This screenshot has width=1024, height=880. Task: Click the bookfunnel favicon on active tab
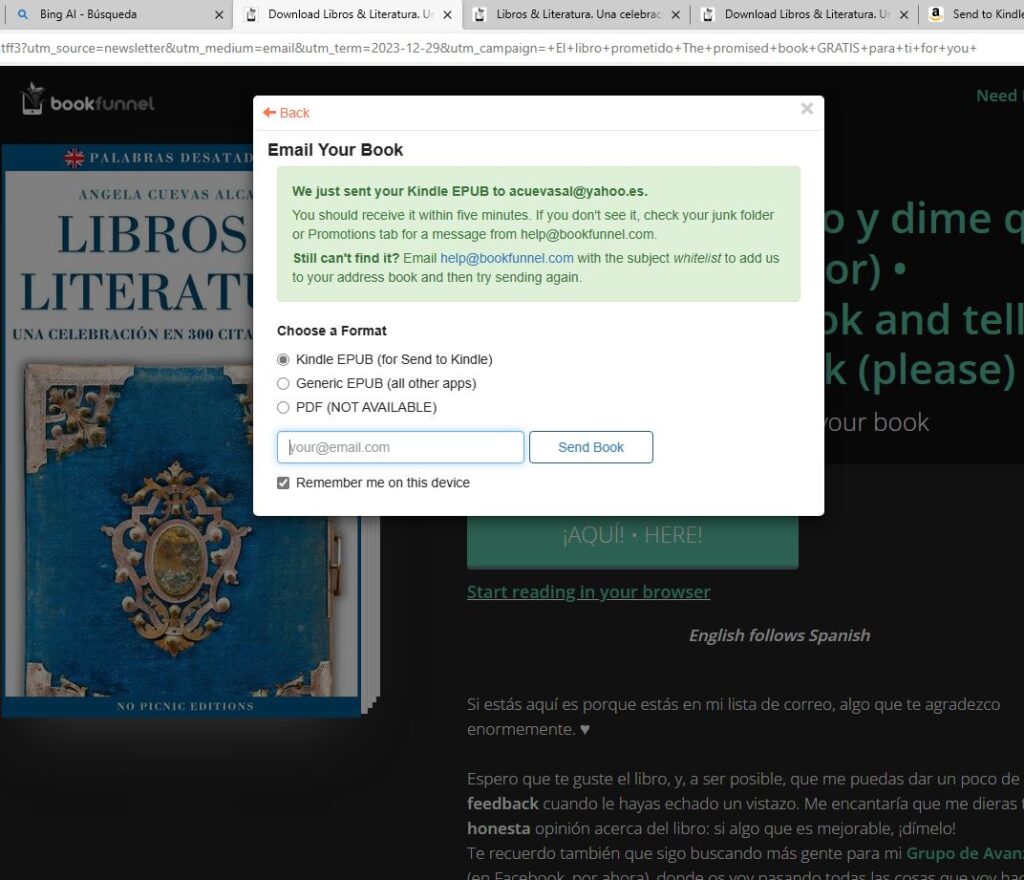point(251,14)
